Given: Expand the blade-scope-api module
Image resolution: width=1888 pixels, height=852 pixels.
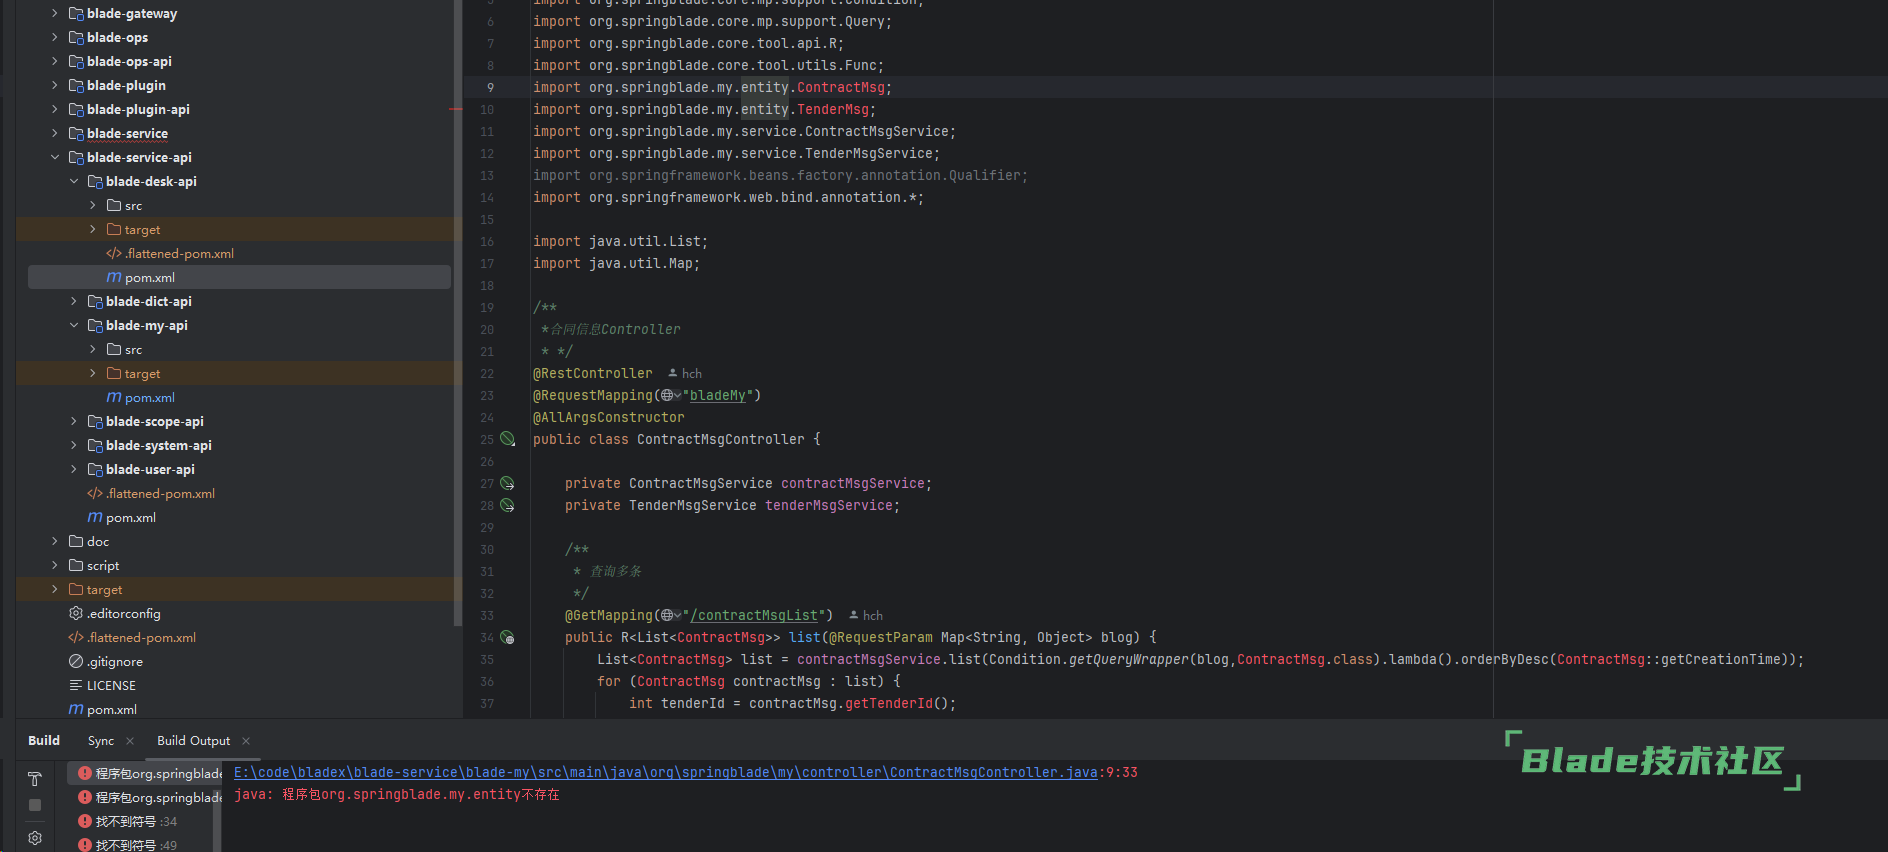Looking at the screenshot, I should (x=74, y=421).
